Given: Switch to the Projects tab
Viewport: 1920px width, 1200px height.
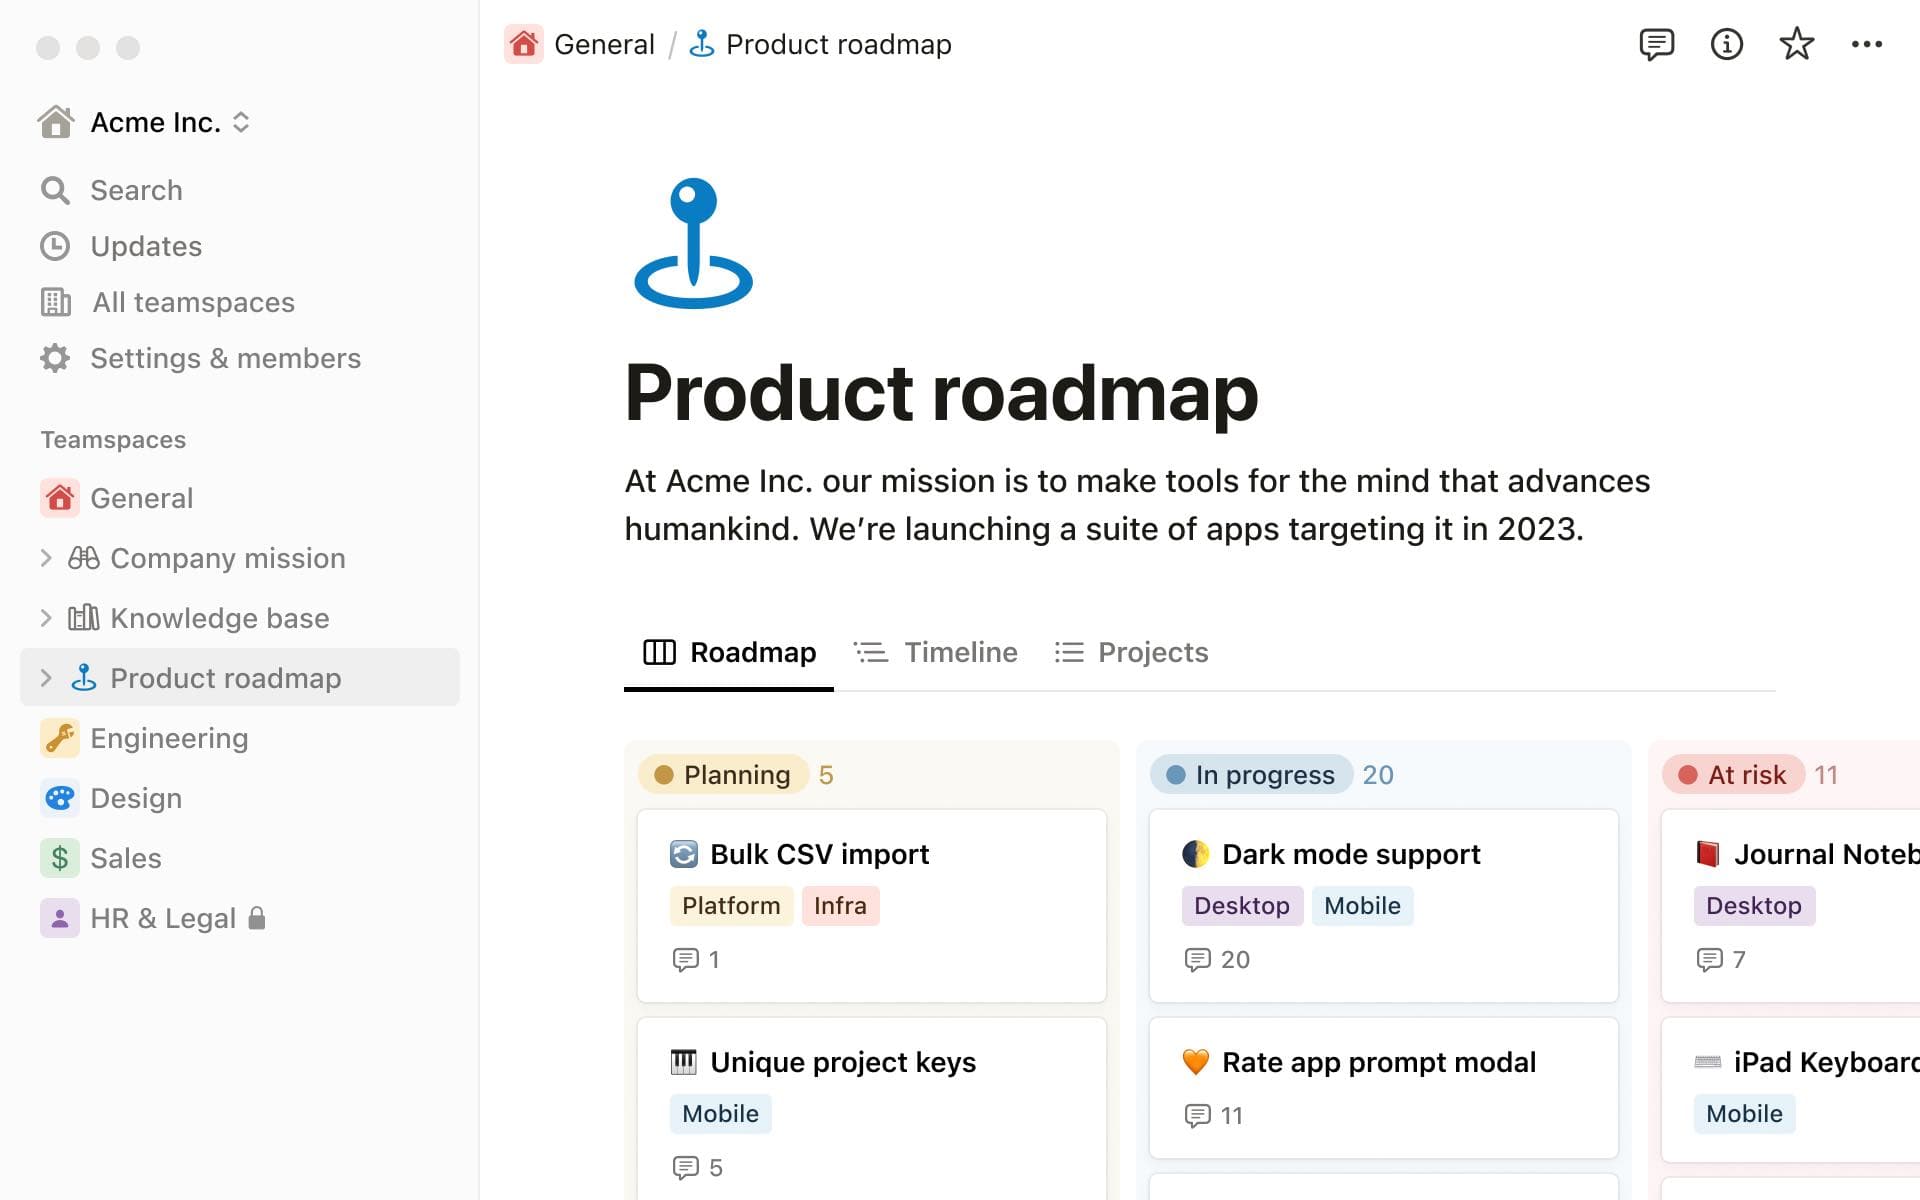Looking at the screenshot, I should 1153,651.
